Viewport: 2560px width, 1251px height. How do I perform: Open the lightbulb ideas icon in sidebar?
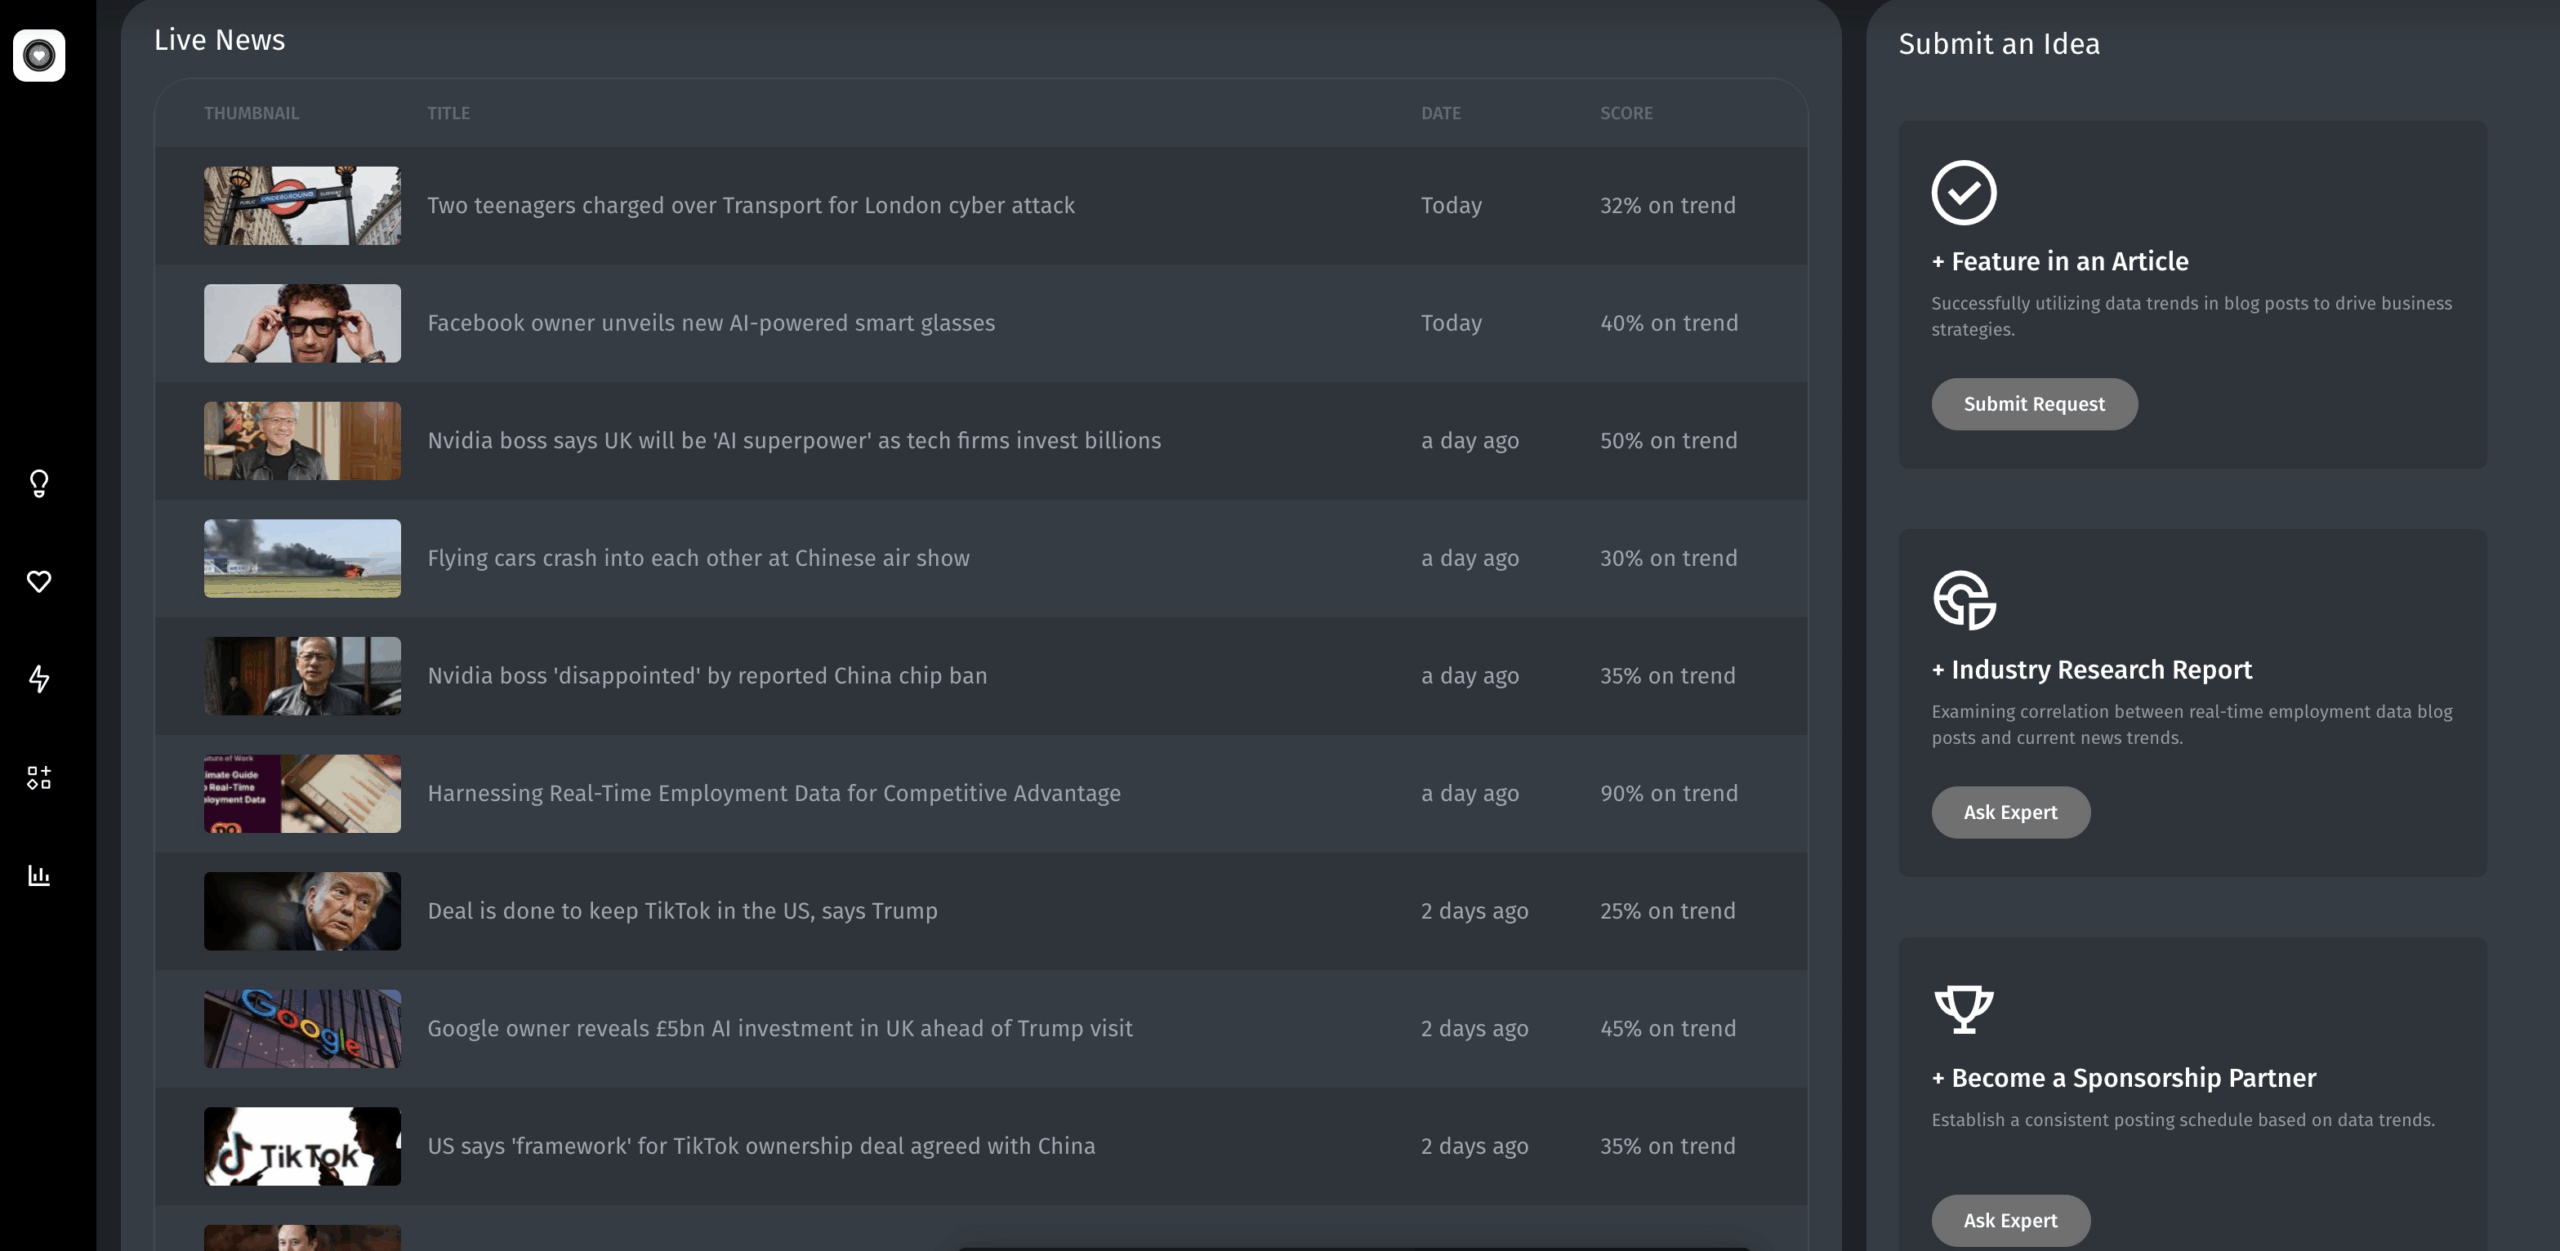[39, 484]
